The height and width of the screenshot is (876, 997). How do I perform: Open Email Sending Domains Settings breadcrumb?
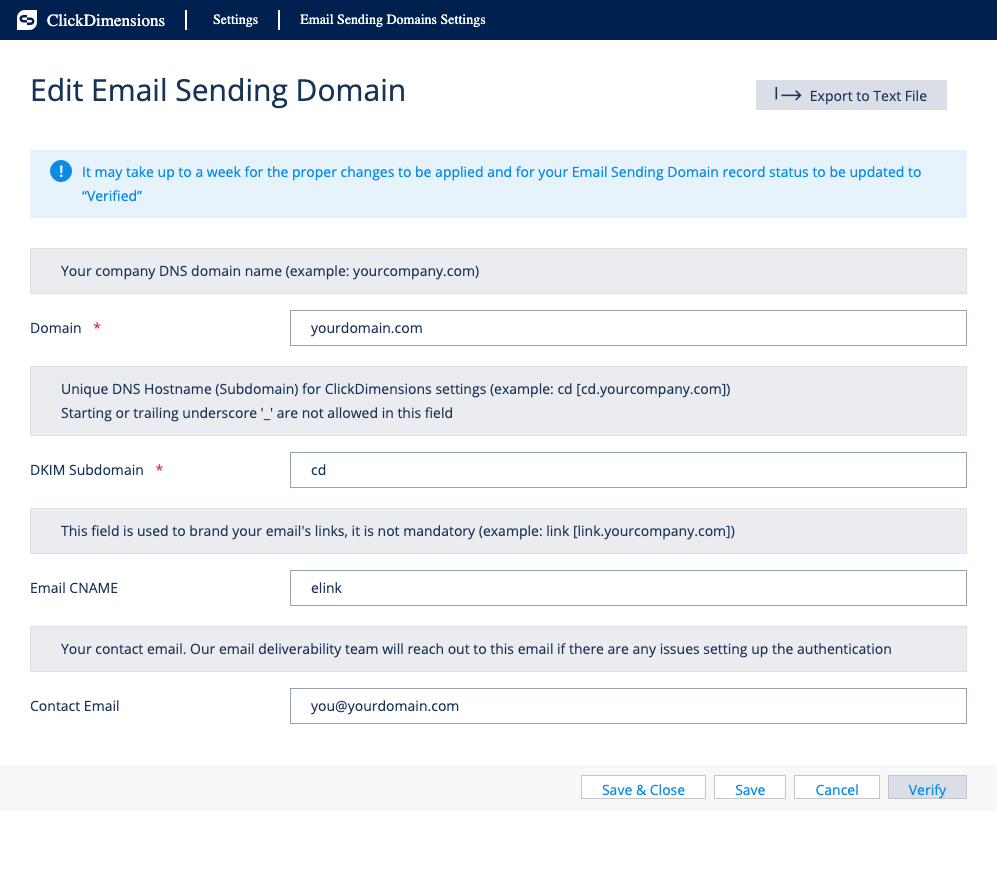(x=392, y=20)
